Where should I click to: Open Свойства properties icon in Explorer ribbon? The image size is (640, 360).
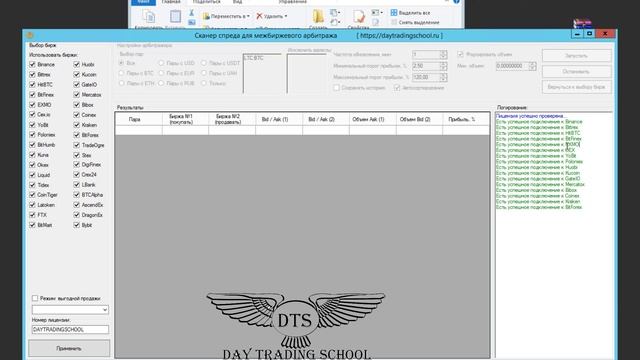click(358, 17)
